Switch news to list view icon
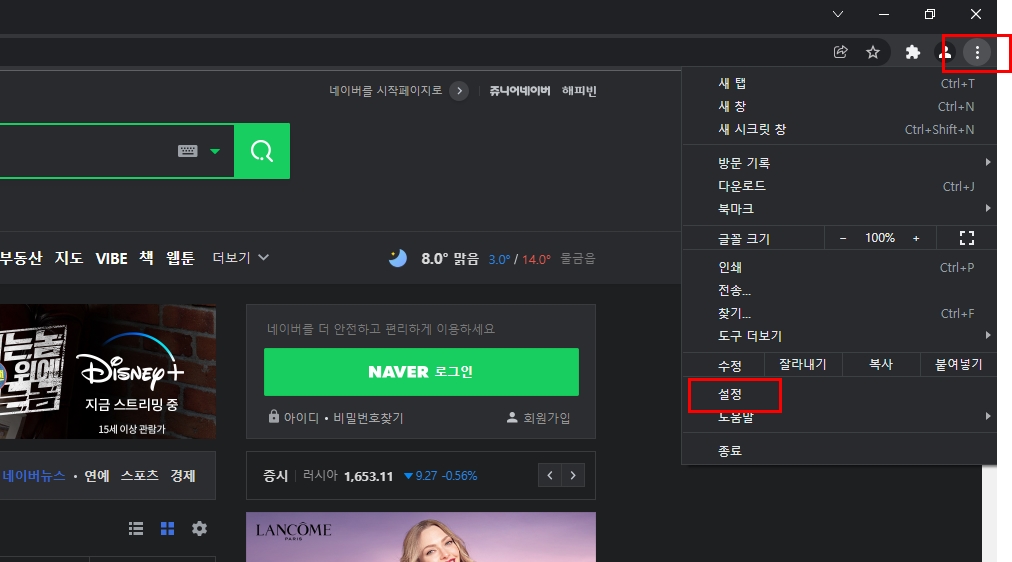This screenshot has width=1012, height=562. (136, 528)
